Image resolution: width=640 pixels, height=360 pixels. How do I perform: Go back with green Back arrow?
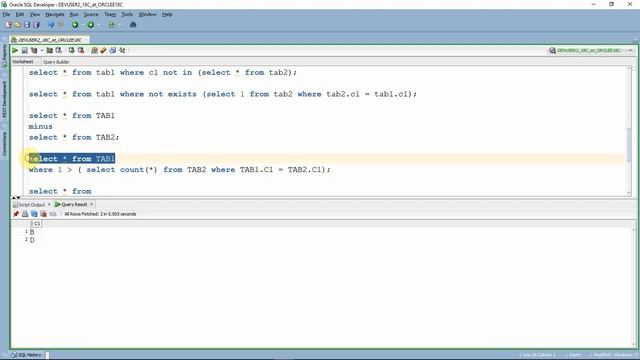coord(75,25)
